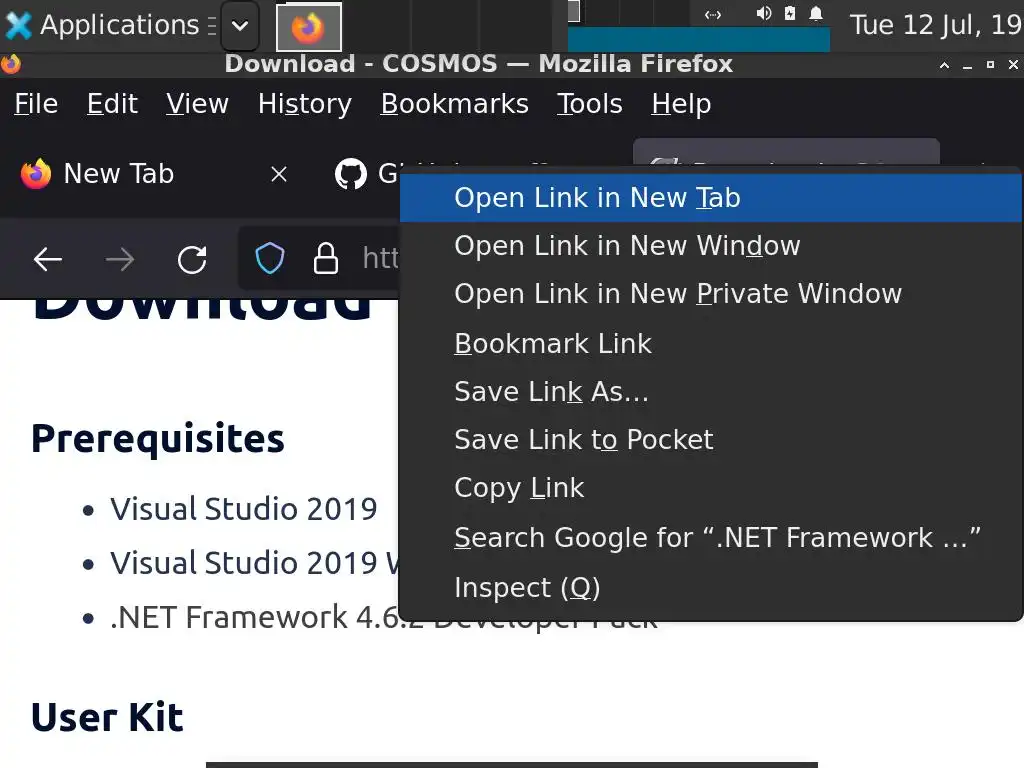Open the Bookmarks menu
Viewport: 1024px width, 768px height.
coord(454,104)
